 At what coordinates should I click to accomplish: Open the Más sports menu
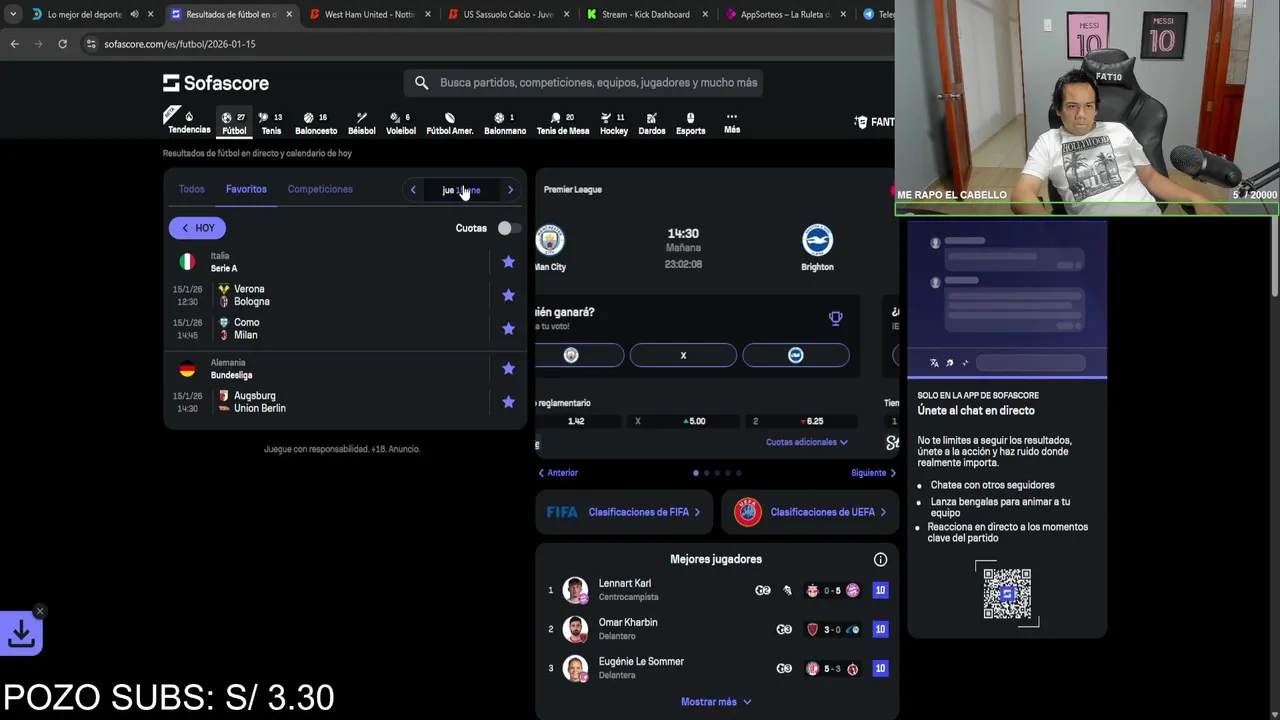(x=732, y=122)
